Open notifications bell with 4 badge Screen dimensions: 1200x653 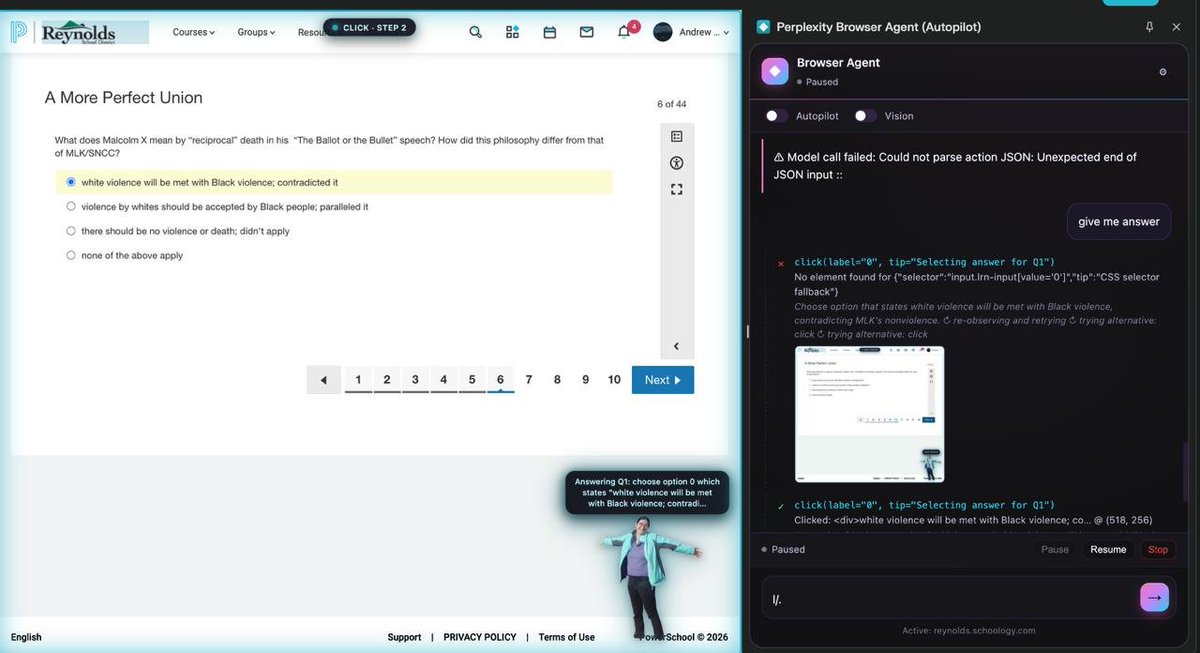(x=624, y=31)
